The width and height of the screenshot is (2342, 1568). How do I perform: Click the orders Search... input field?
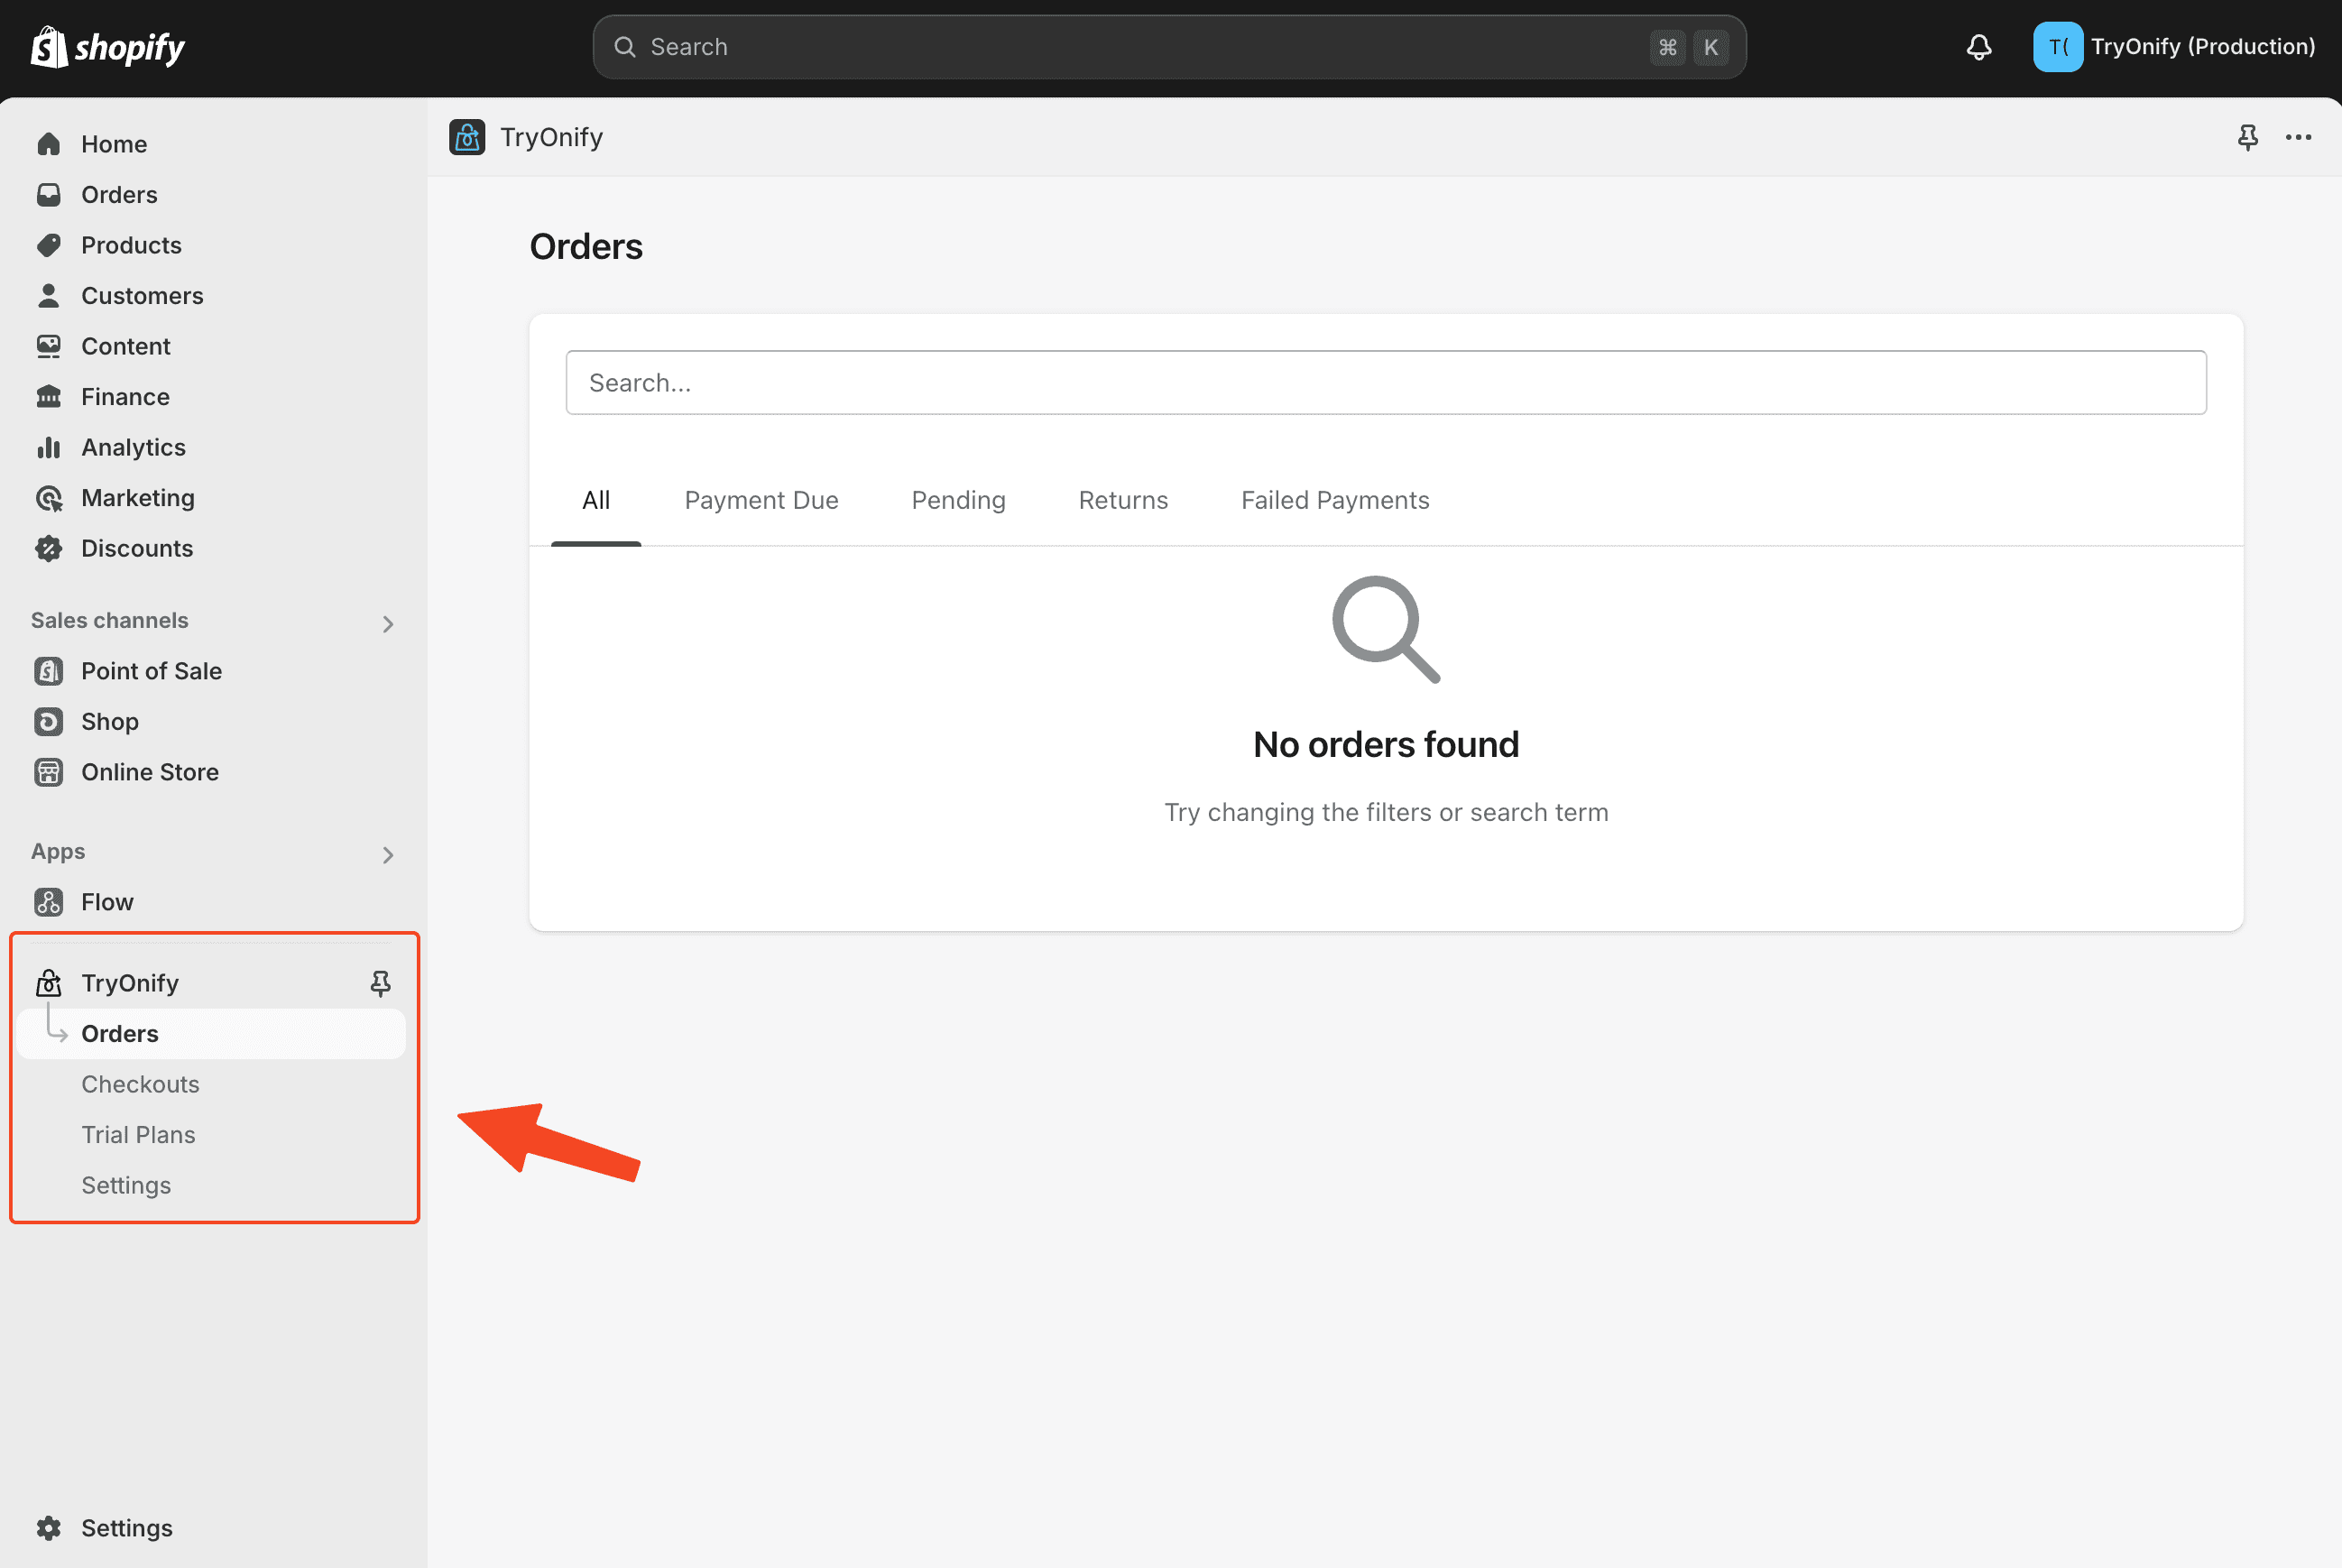pyautogui.click(x=1386, y=382)
